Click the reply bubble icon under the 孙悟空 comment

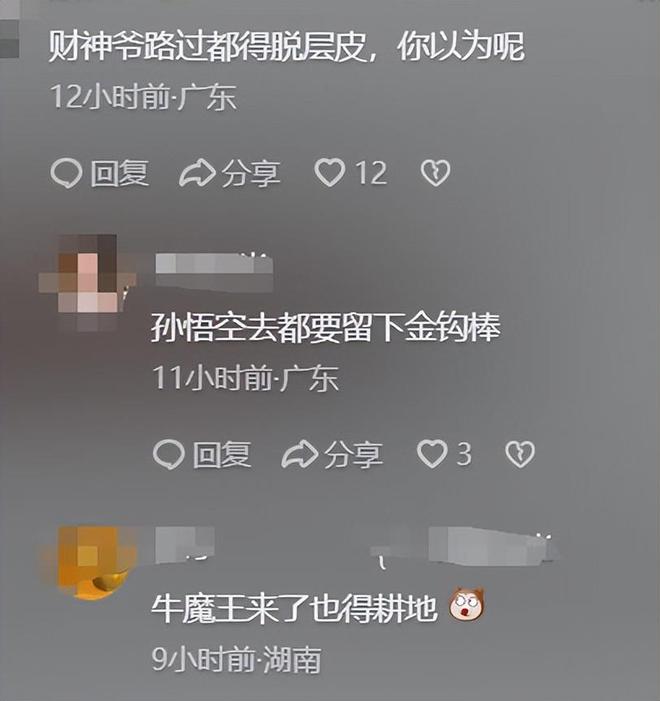coord(168,454)
